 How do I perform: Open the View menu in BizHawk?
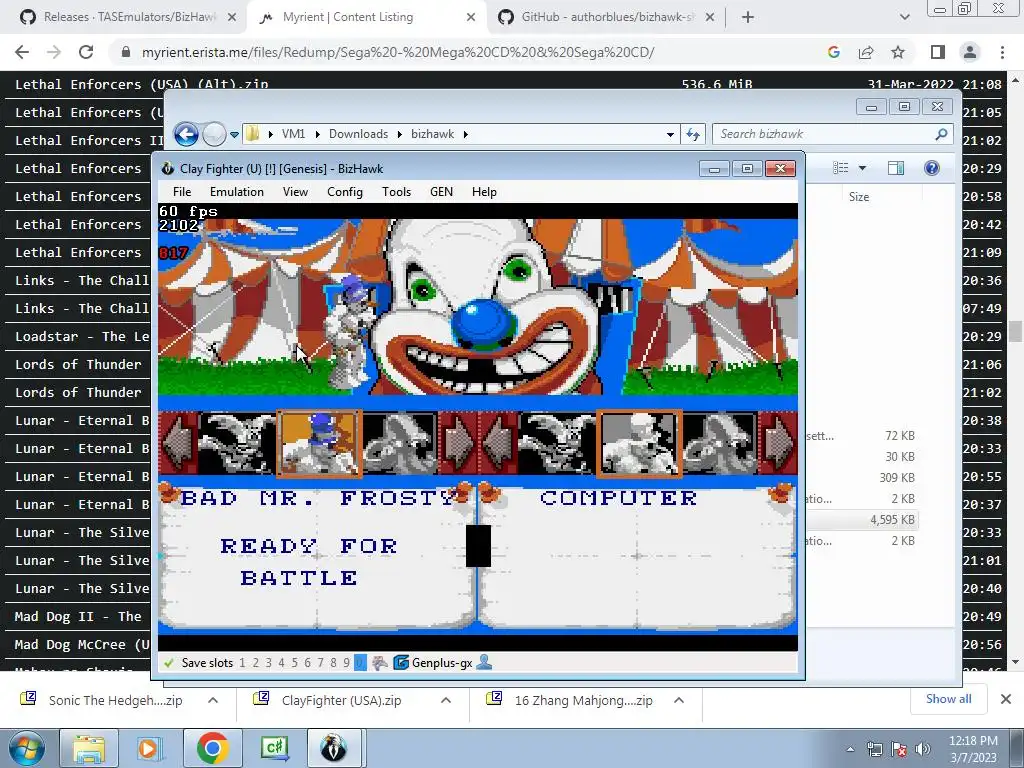295,191
